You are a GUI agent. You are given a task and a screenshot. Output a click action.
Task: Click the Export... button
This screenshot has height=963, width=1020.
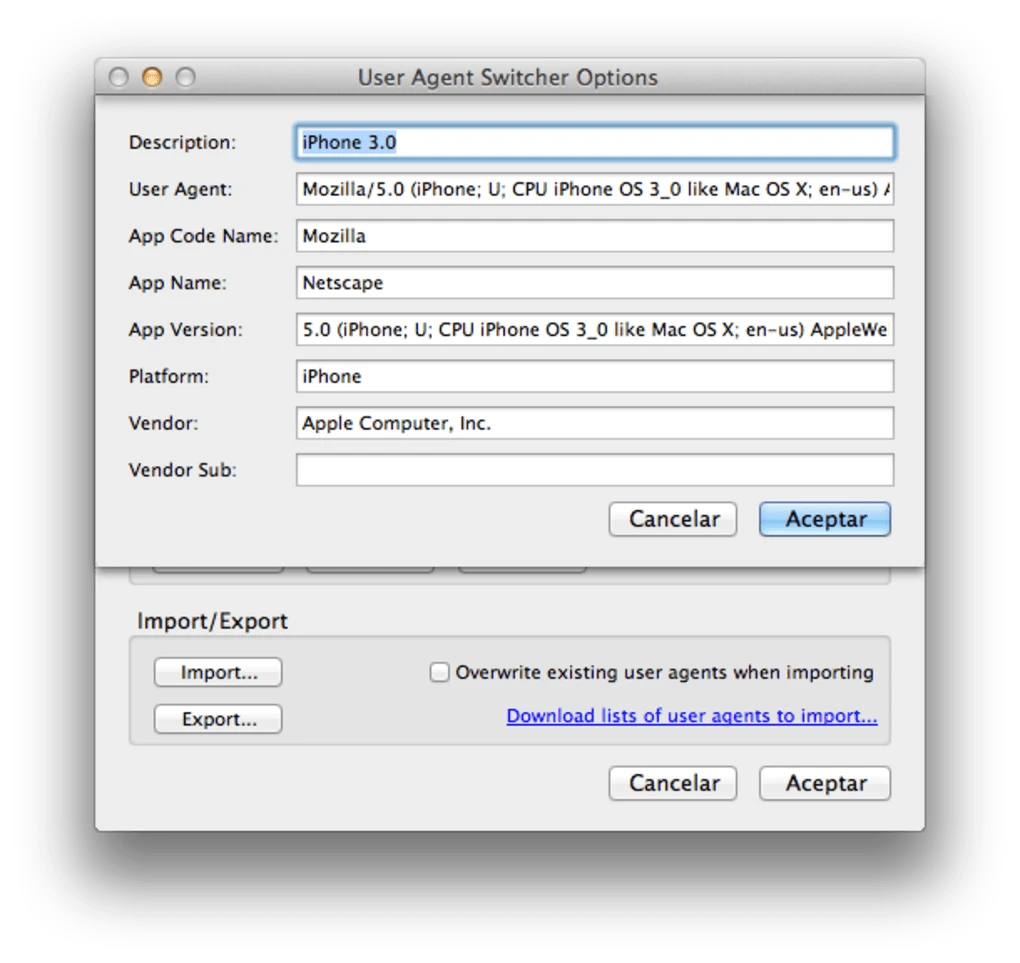[218, 719]
